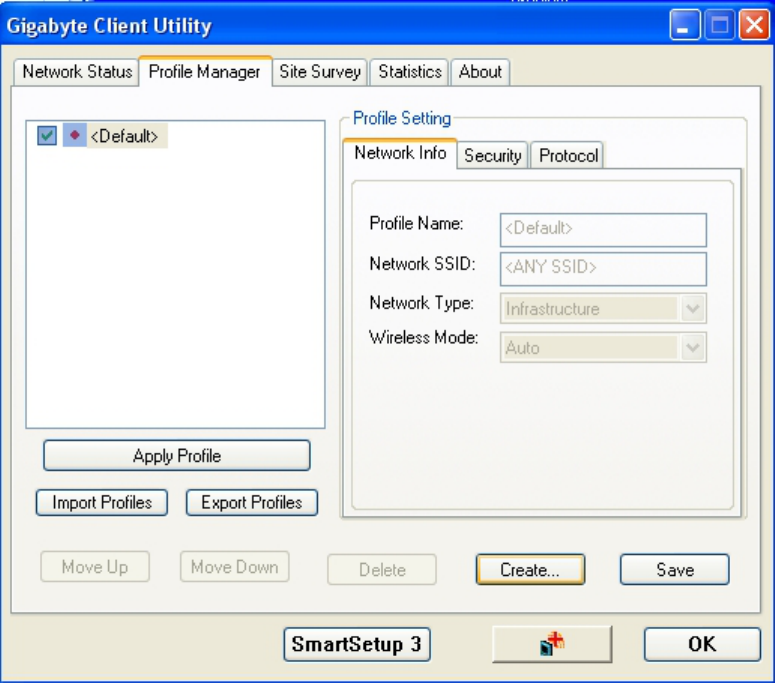Open the Site Survey tab

point(320,72)
